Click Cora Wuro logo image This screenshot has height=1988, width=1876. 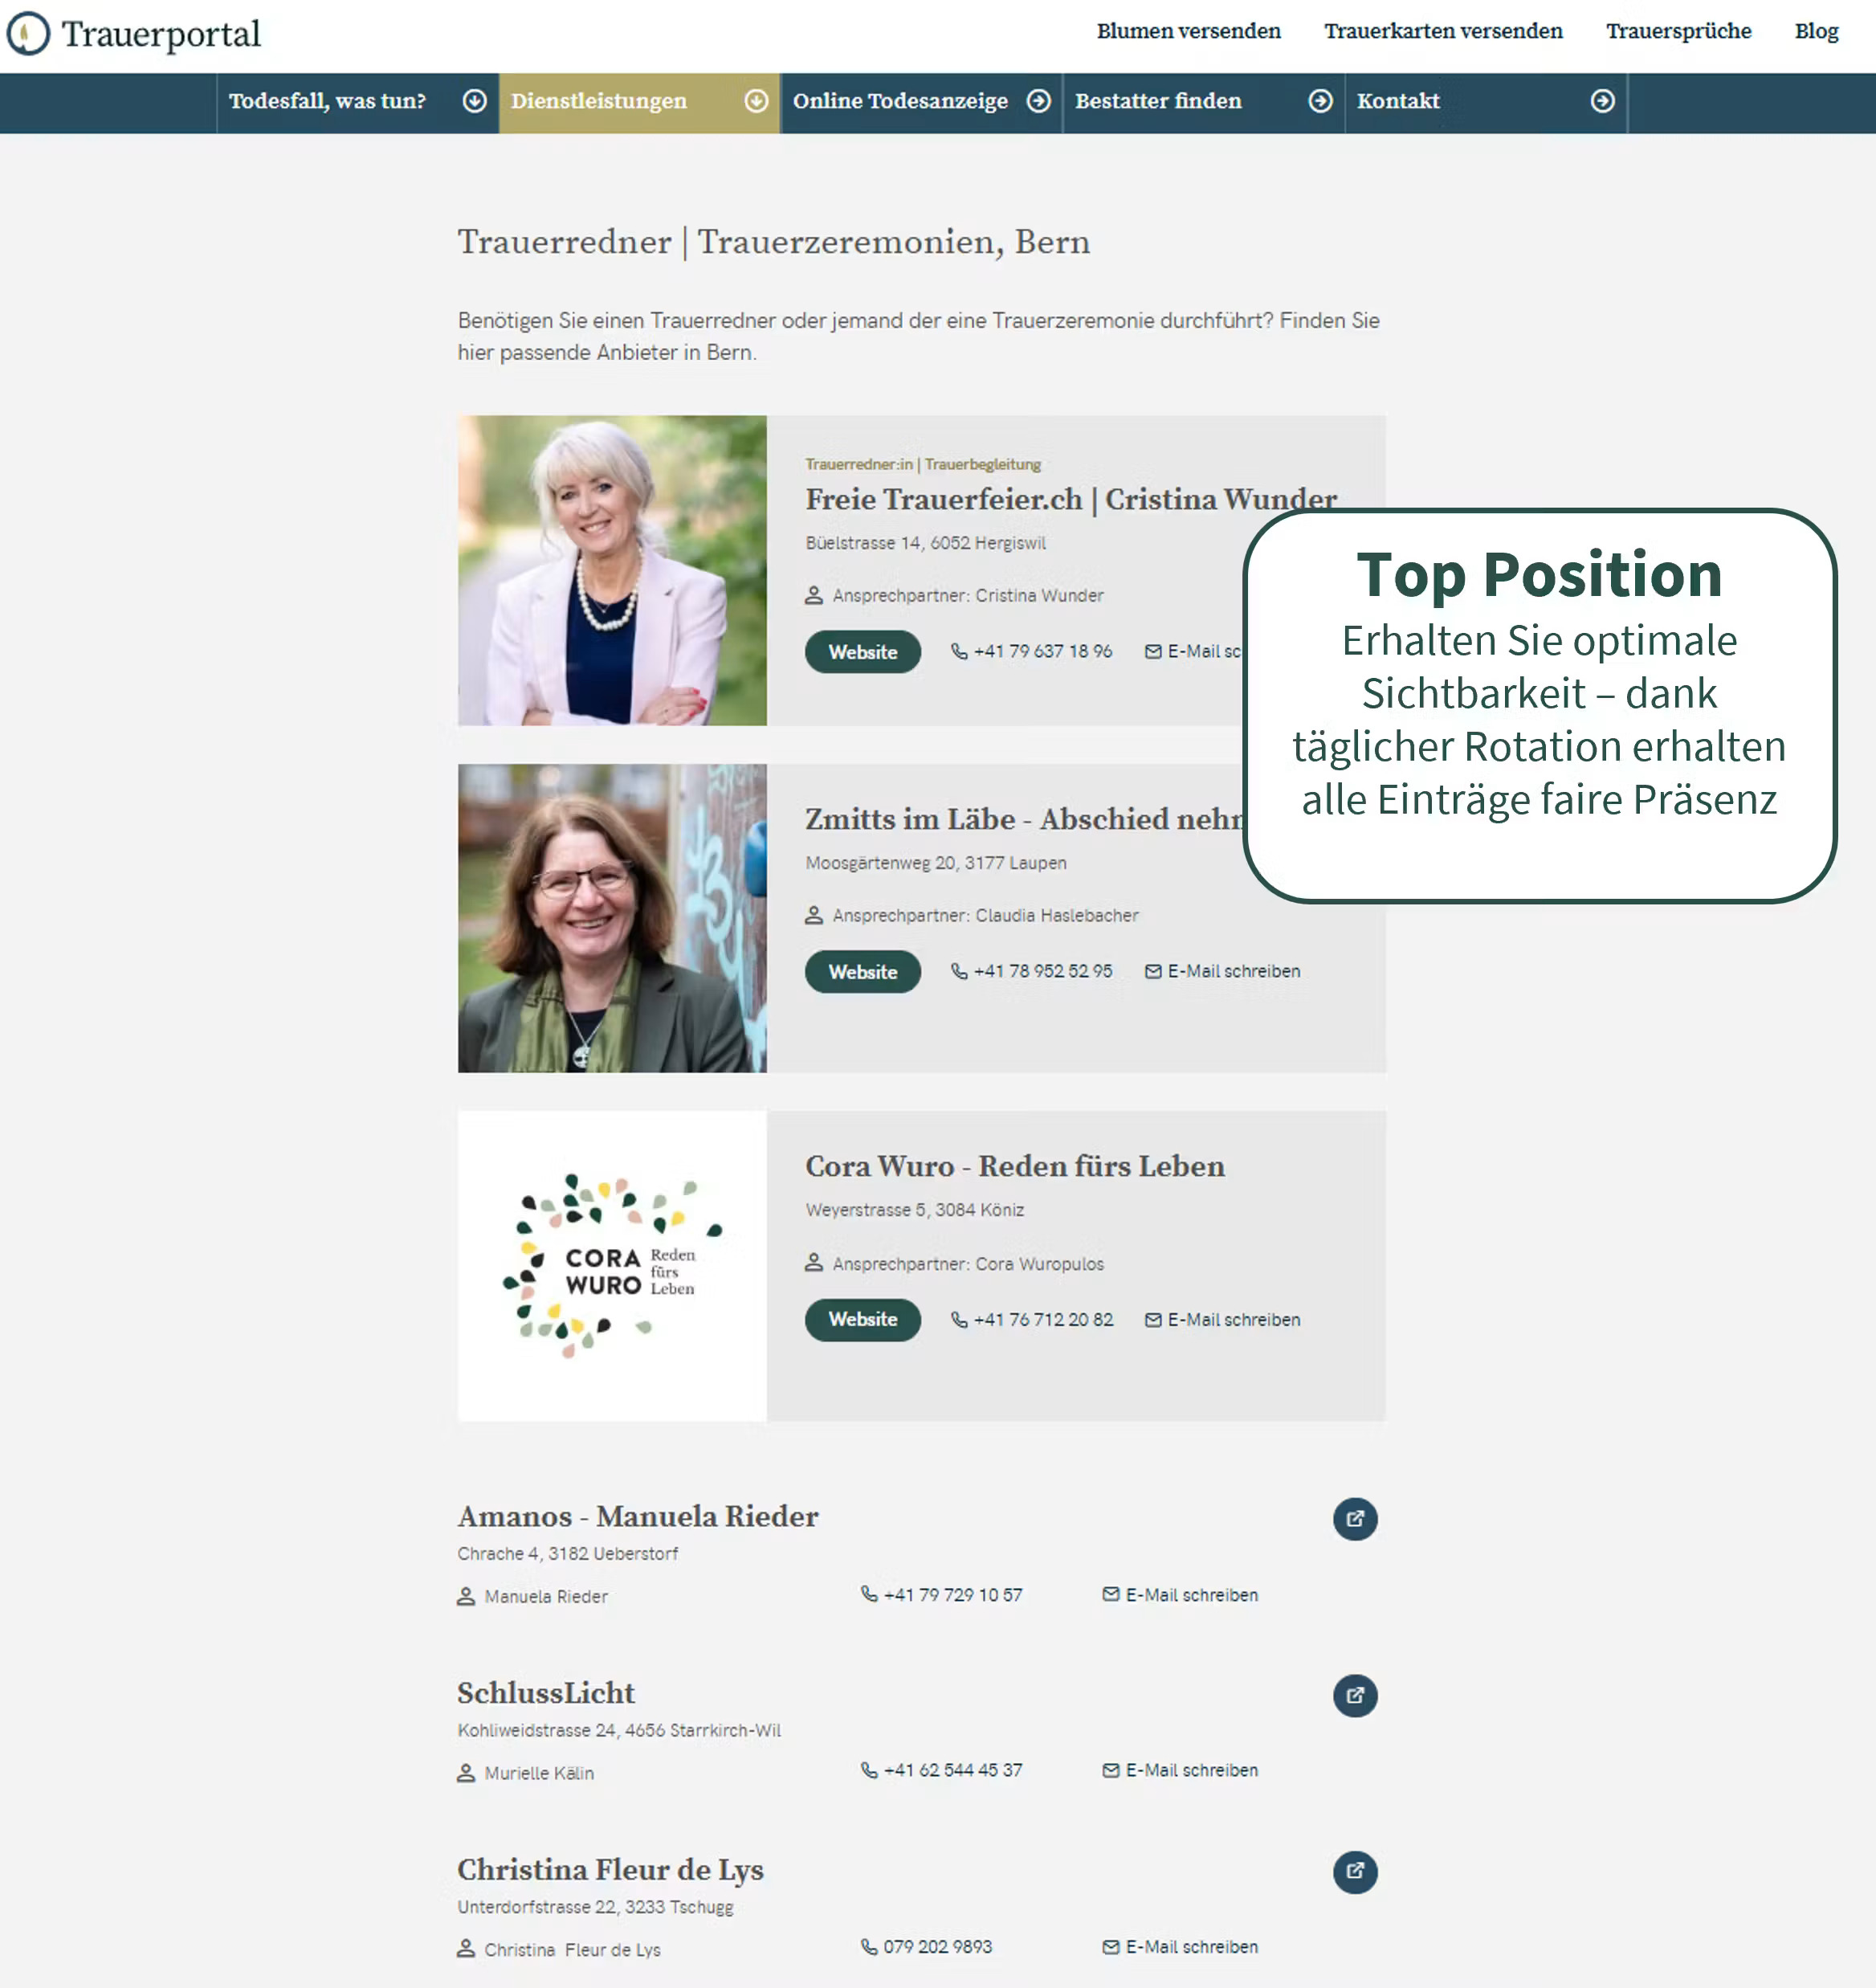(x=612, y=1266)
